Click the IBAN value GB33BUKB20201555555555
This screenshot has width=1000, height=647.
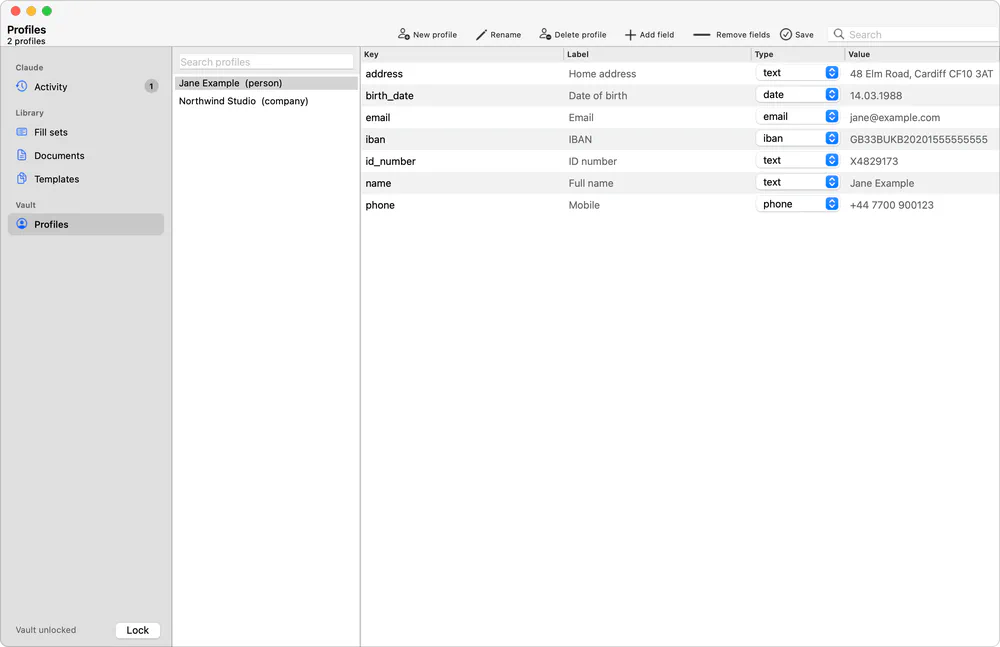tap(918, 139)
